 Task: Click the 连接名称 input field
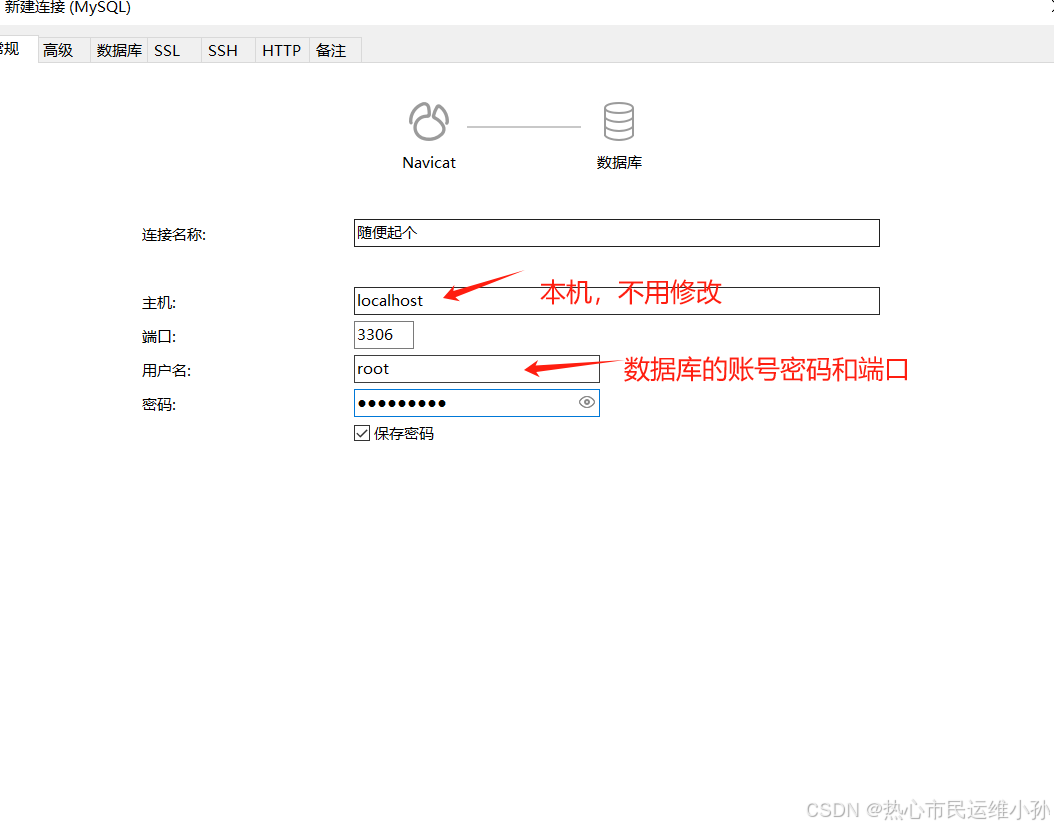[x=616, y=233]
